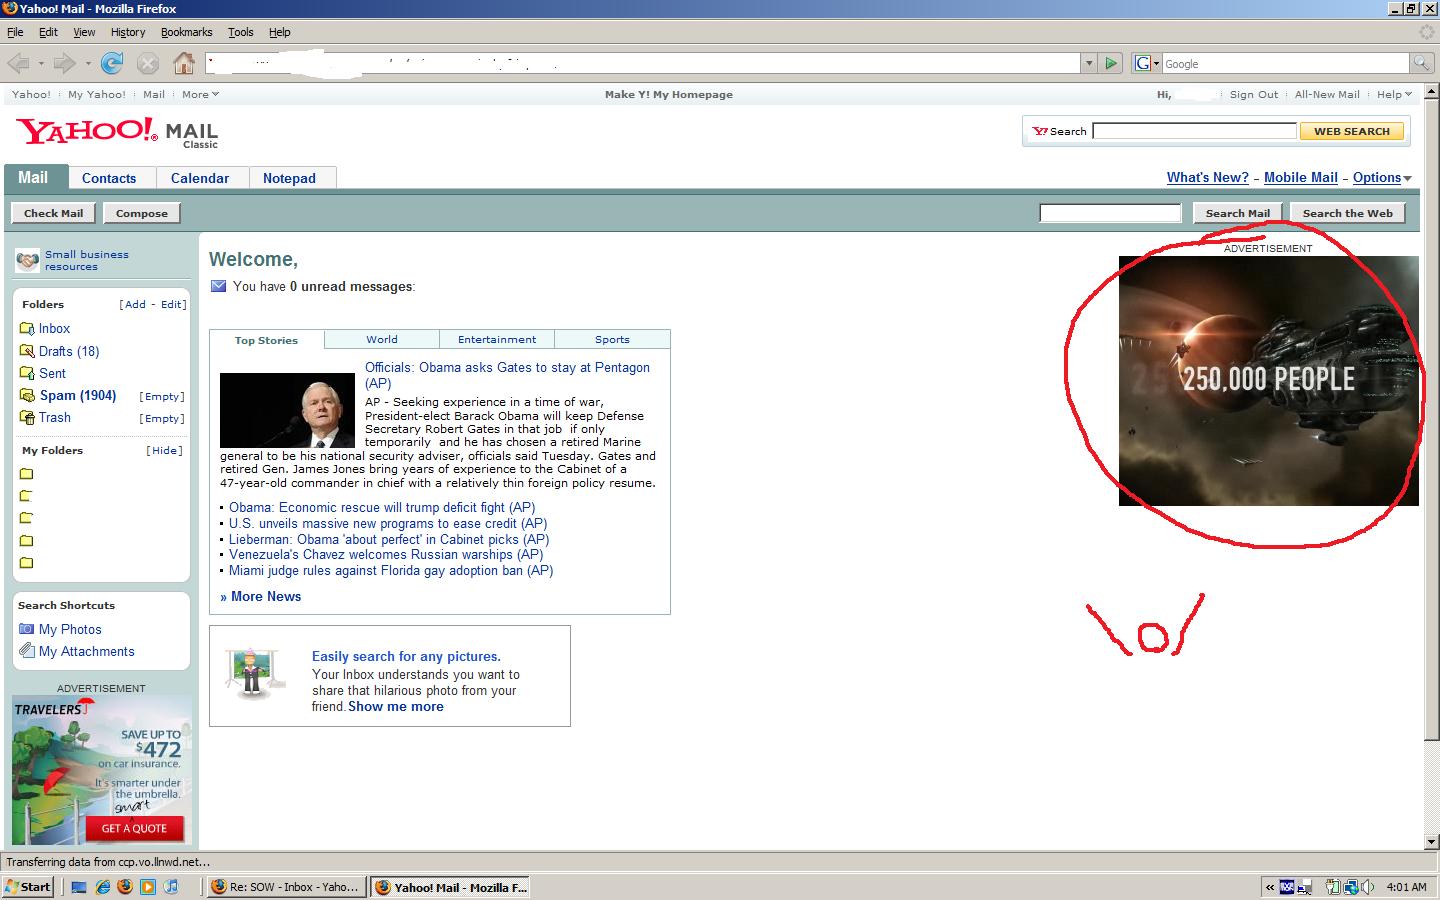Click the My Photos icon

click(27, 629)
